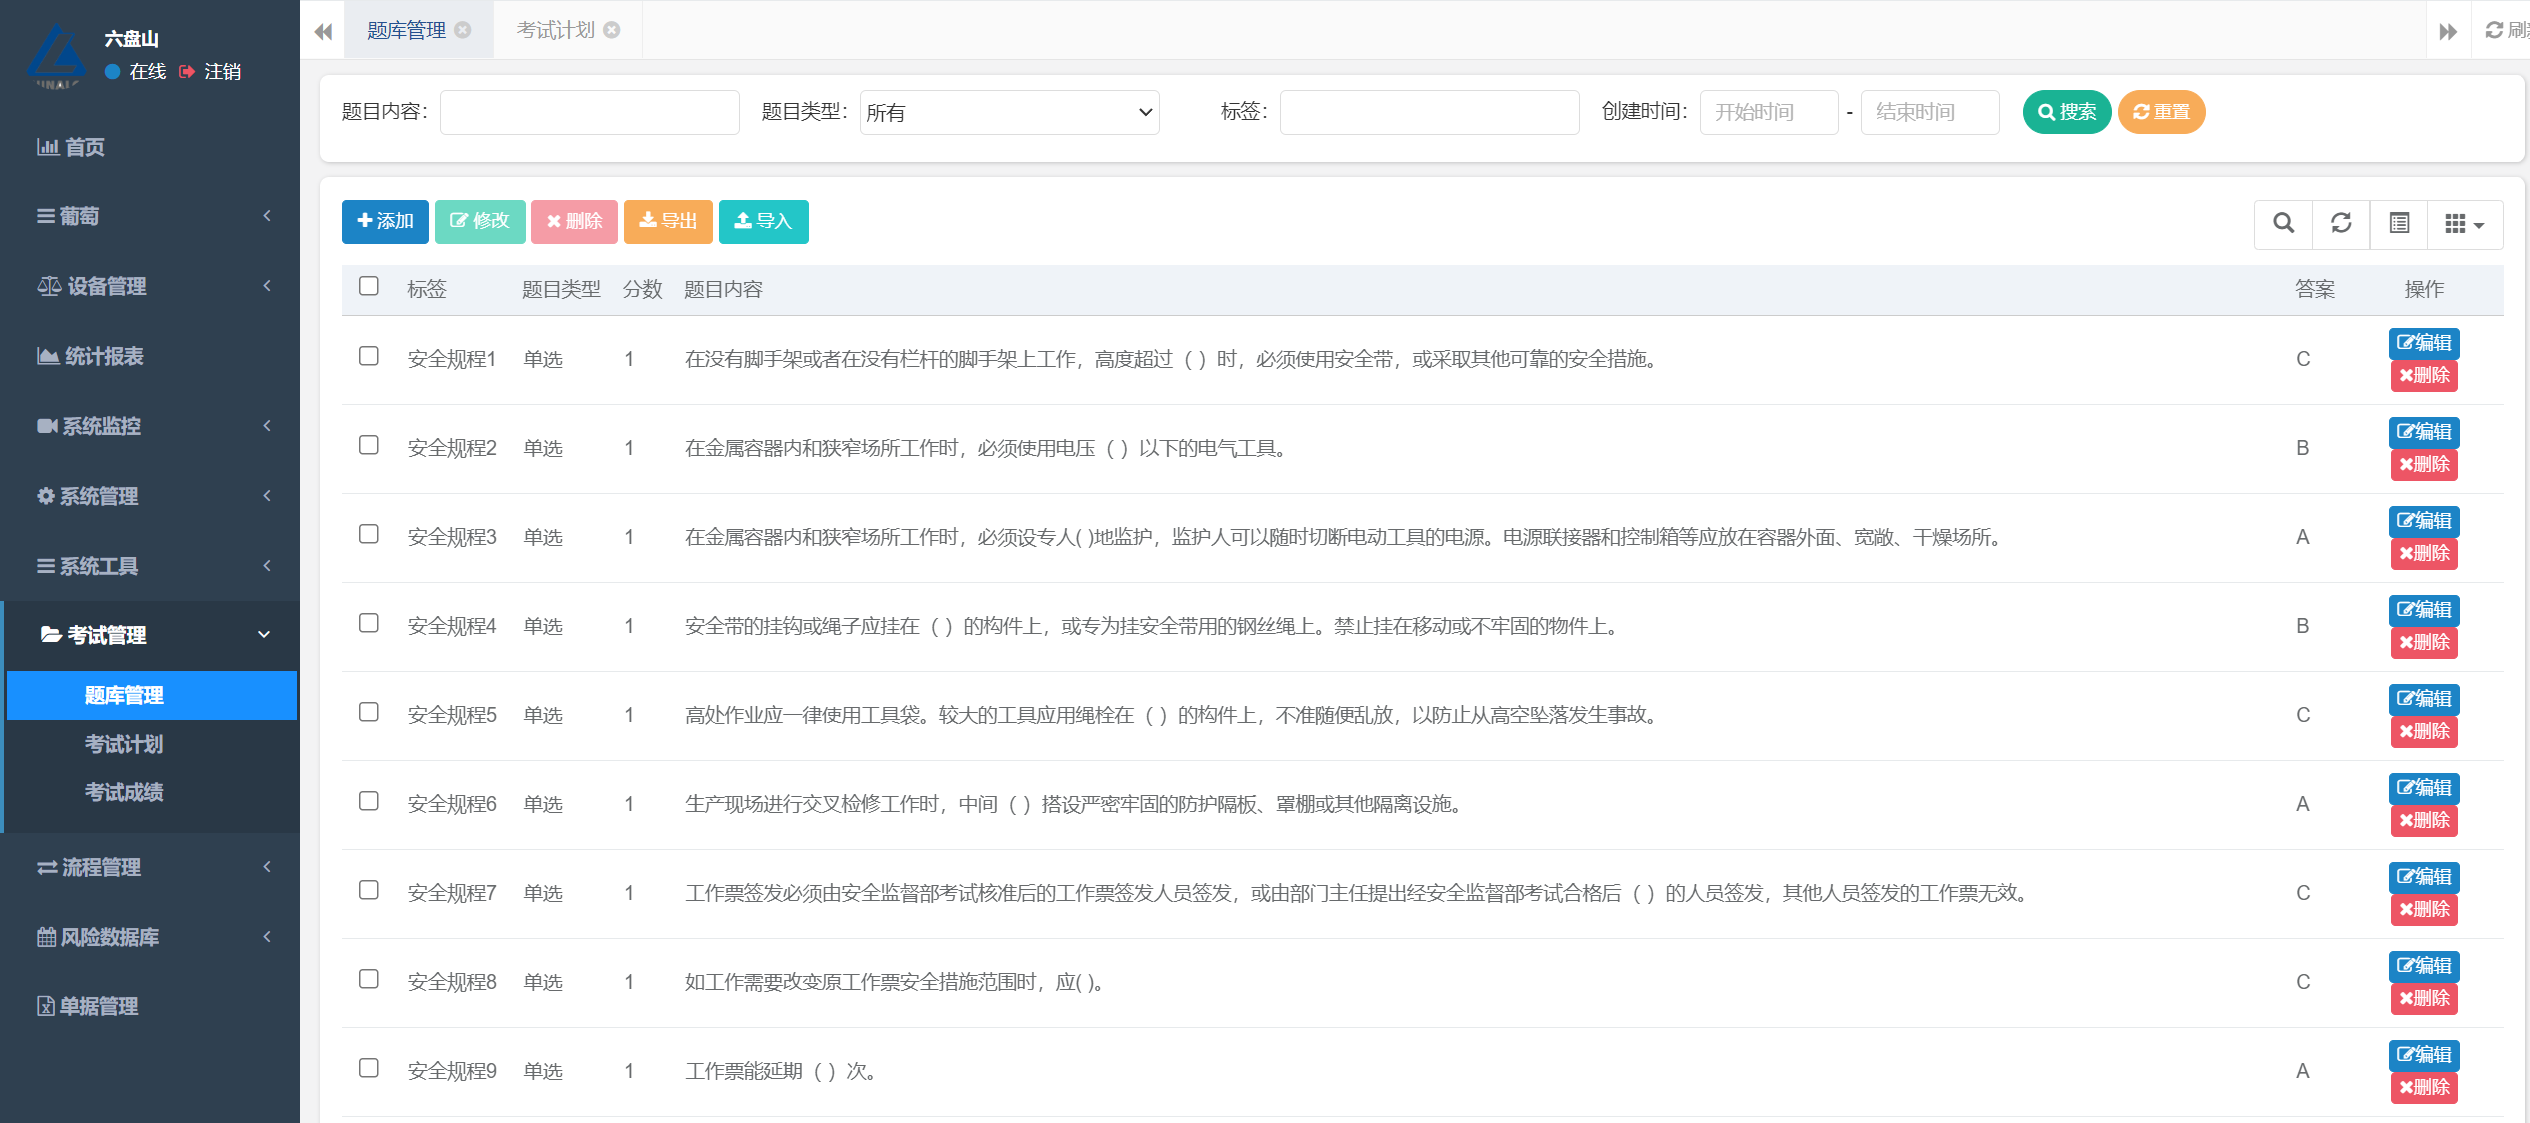Viewport: 2530px width, 1123px height.
Task: Edit the 安全规程6 row with 编辑
Action: click(2424, 788)
